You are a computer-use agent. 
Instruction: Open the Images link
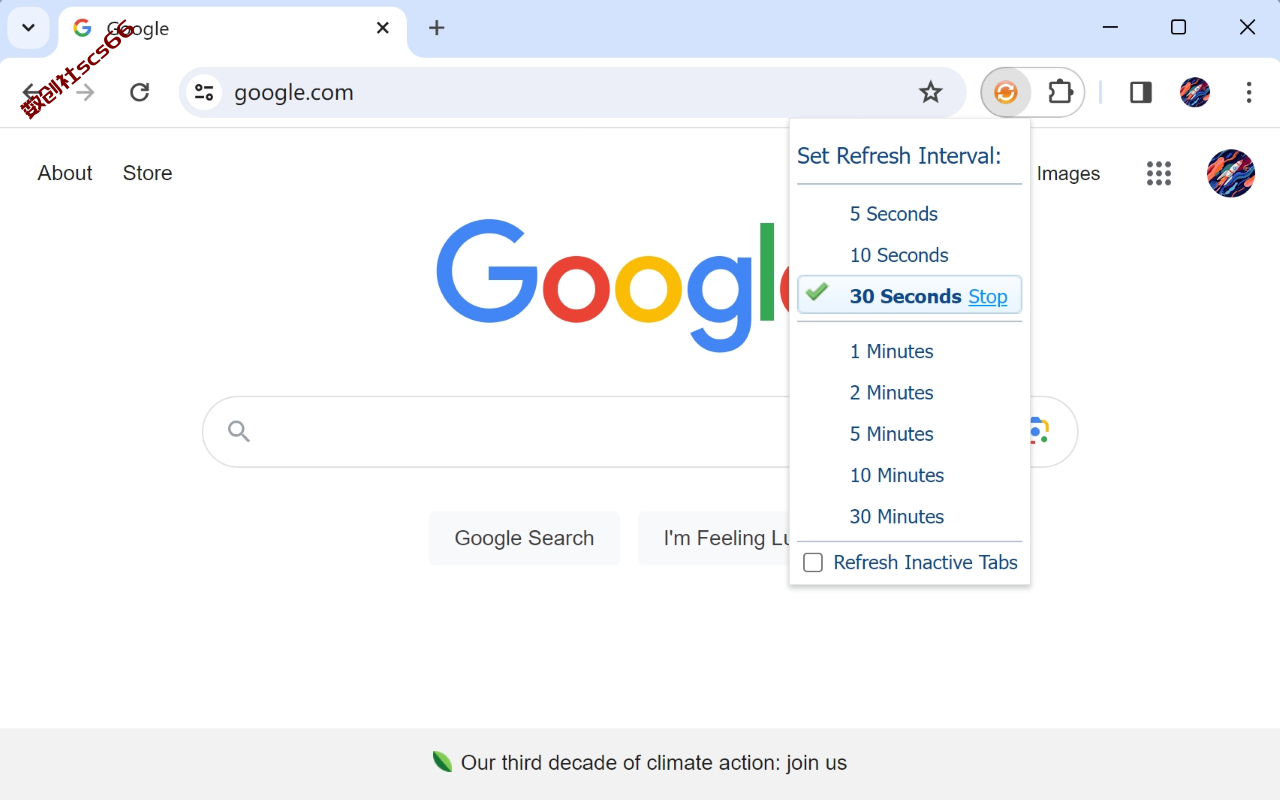point(1068,174)
